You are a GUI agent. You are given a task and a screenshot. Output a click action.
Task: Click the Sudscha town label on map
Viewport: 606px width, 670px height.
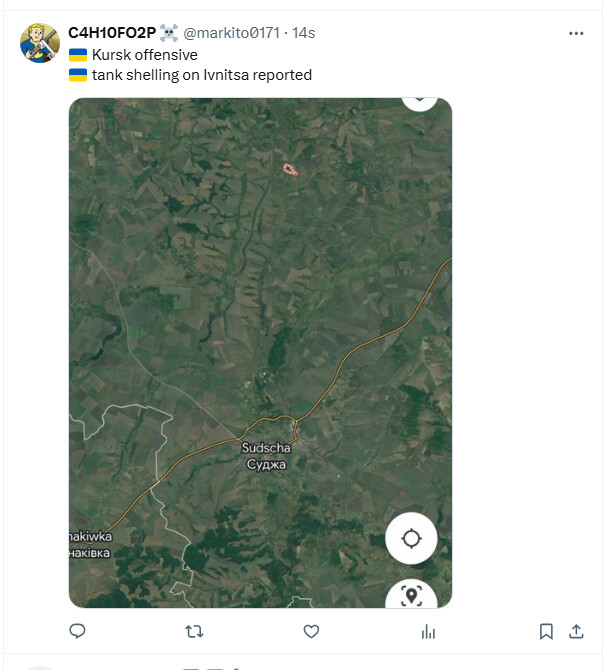tap(265, 456)
